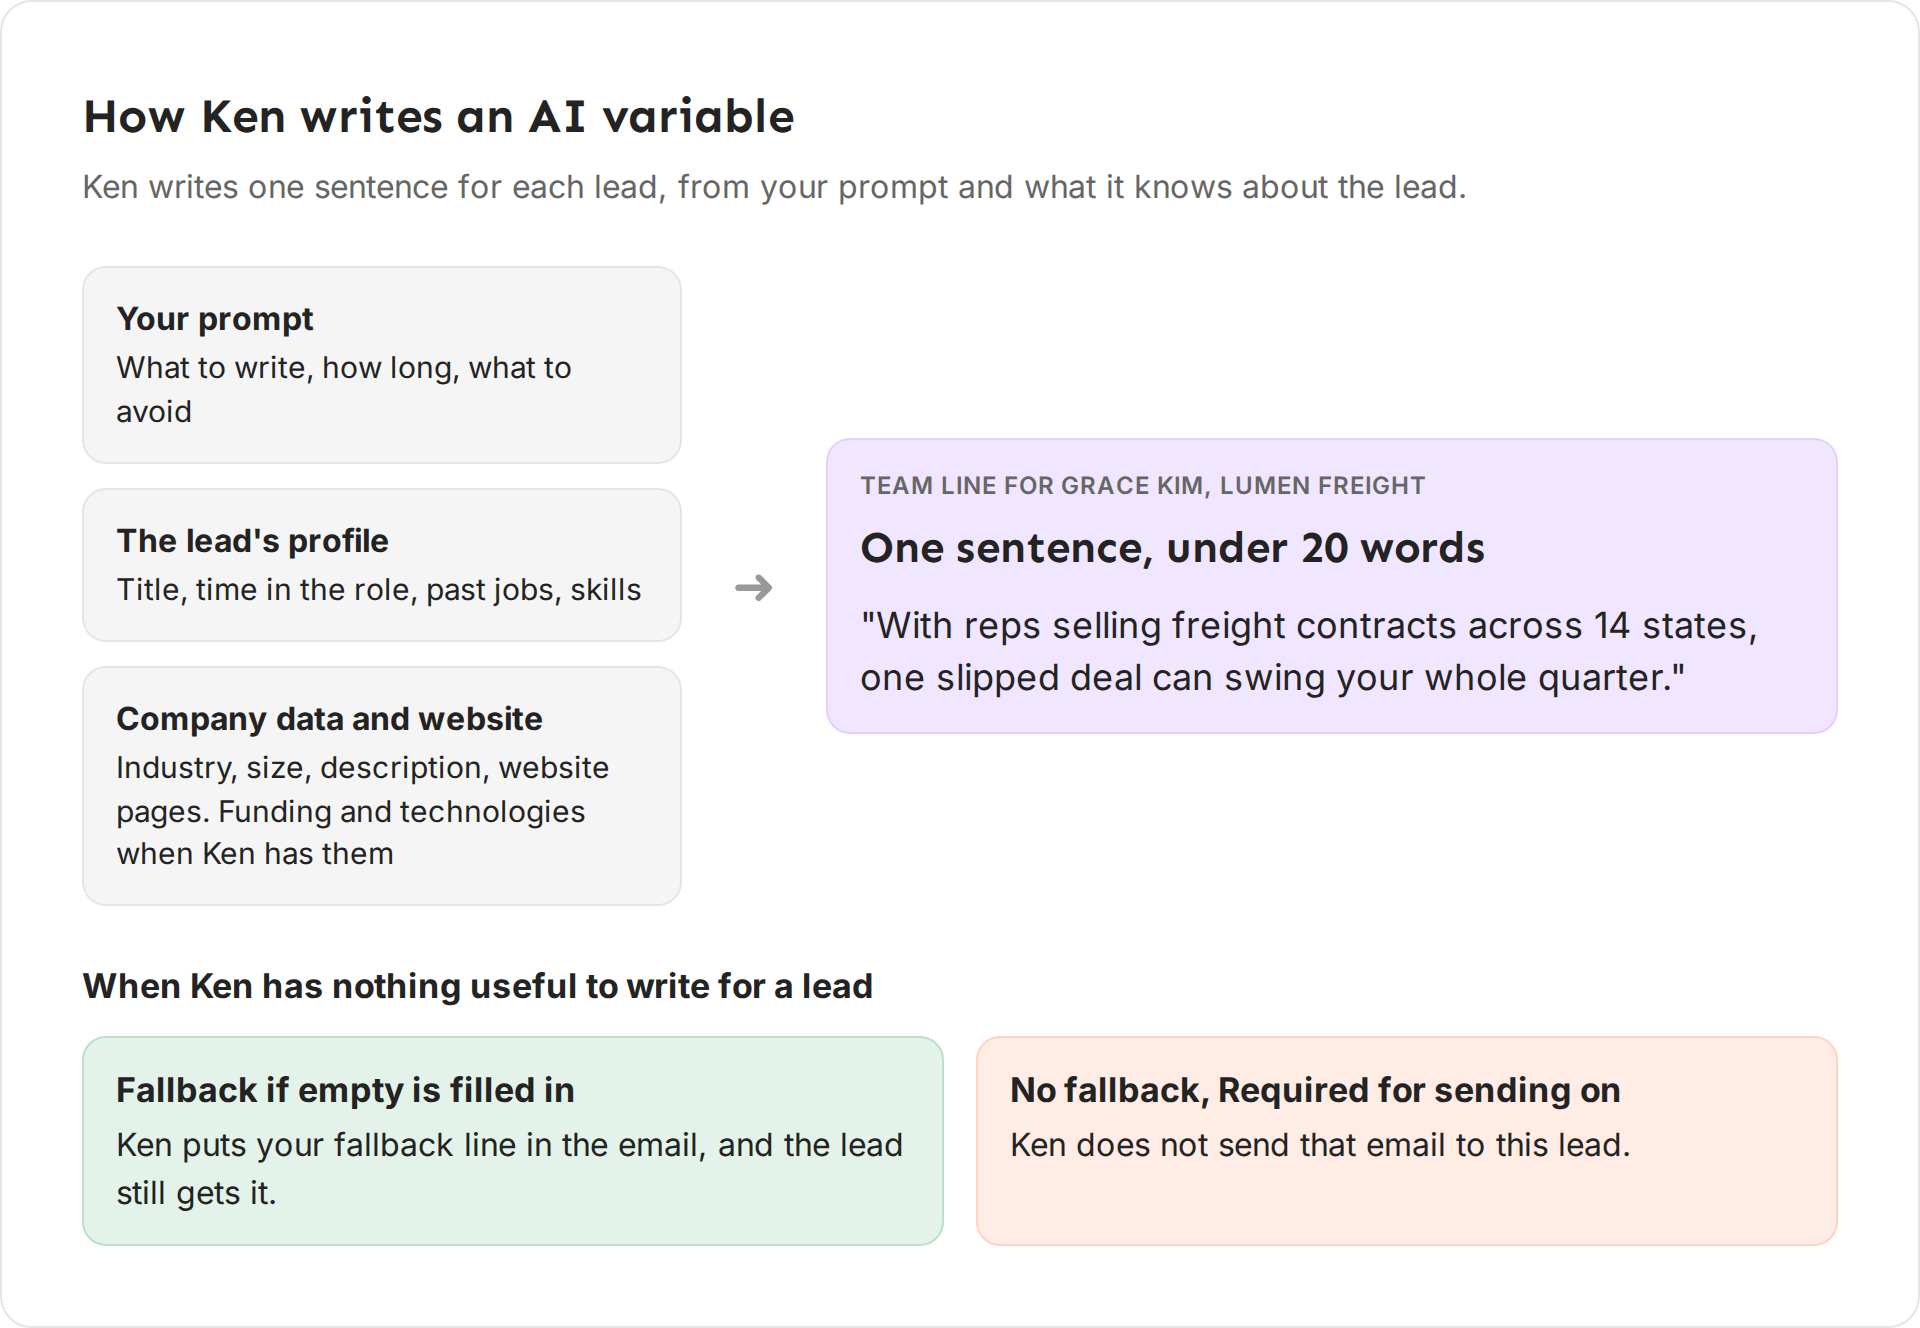Screen dimensions: 1920x1328
Task: Click label 'TEAM LINE FOR GRACE KIM, LUMEN FREIGHT'
Action: click(1142, 486)
